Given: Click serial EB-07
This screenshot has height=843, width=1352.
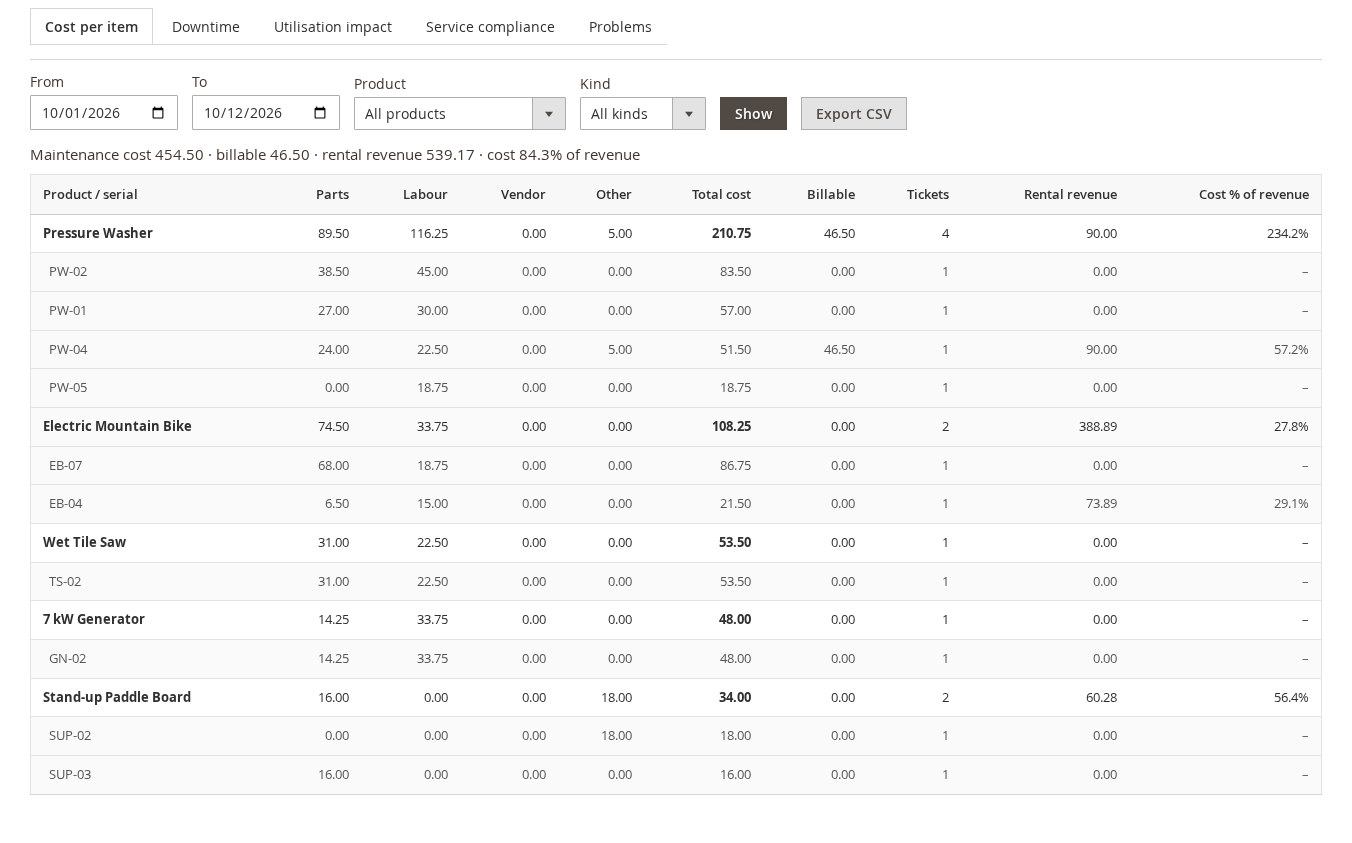Looking at the screenshot, I should pyautogui.click(x=66, y=466).
